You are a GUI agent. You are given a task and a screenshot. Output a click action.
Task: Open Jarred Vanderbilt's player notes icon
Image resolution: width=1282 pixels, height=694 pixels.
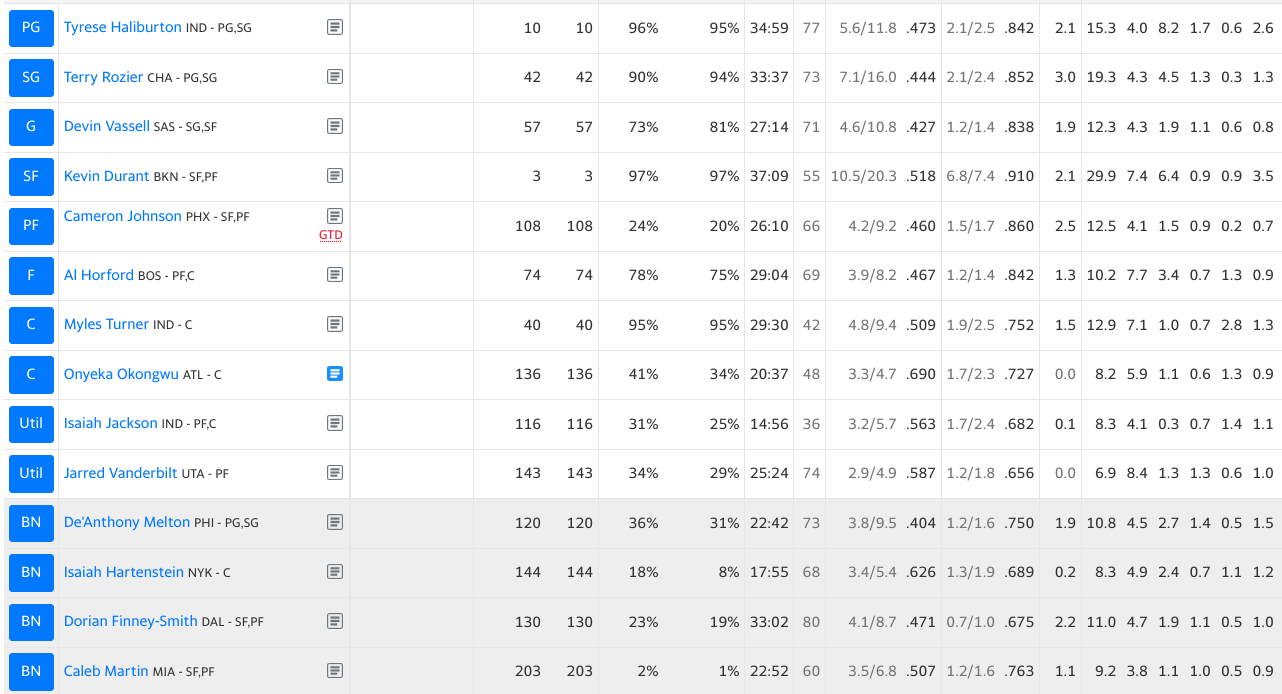[x=335, y=473]
